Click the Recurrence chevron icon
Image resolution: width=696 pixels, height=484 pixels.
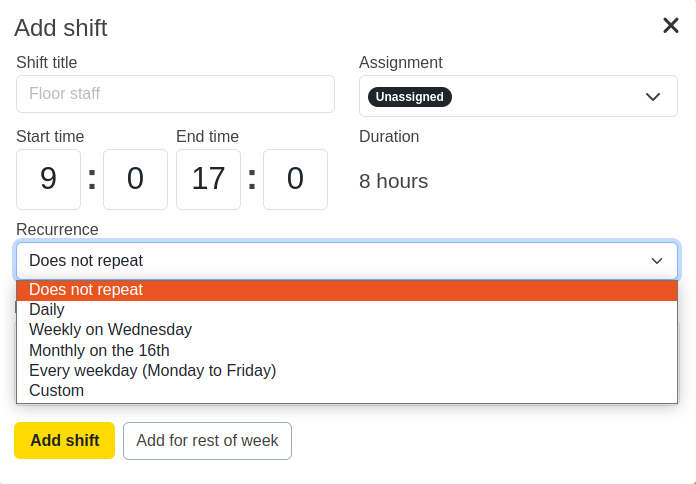[657, 261]
